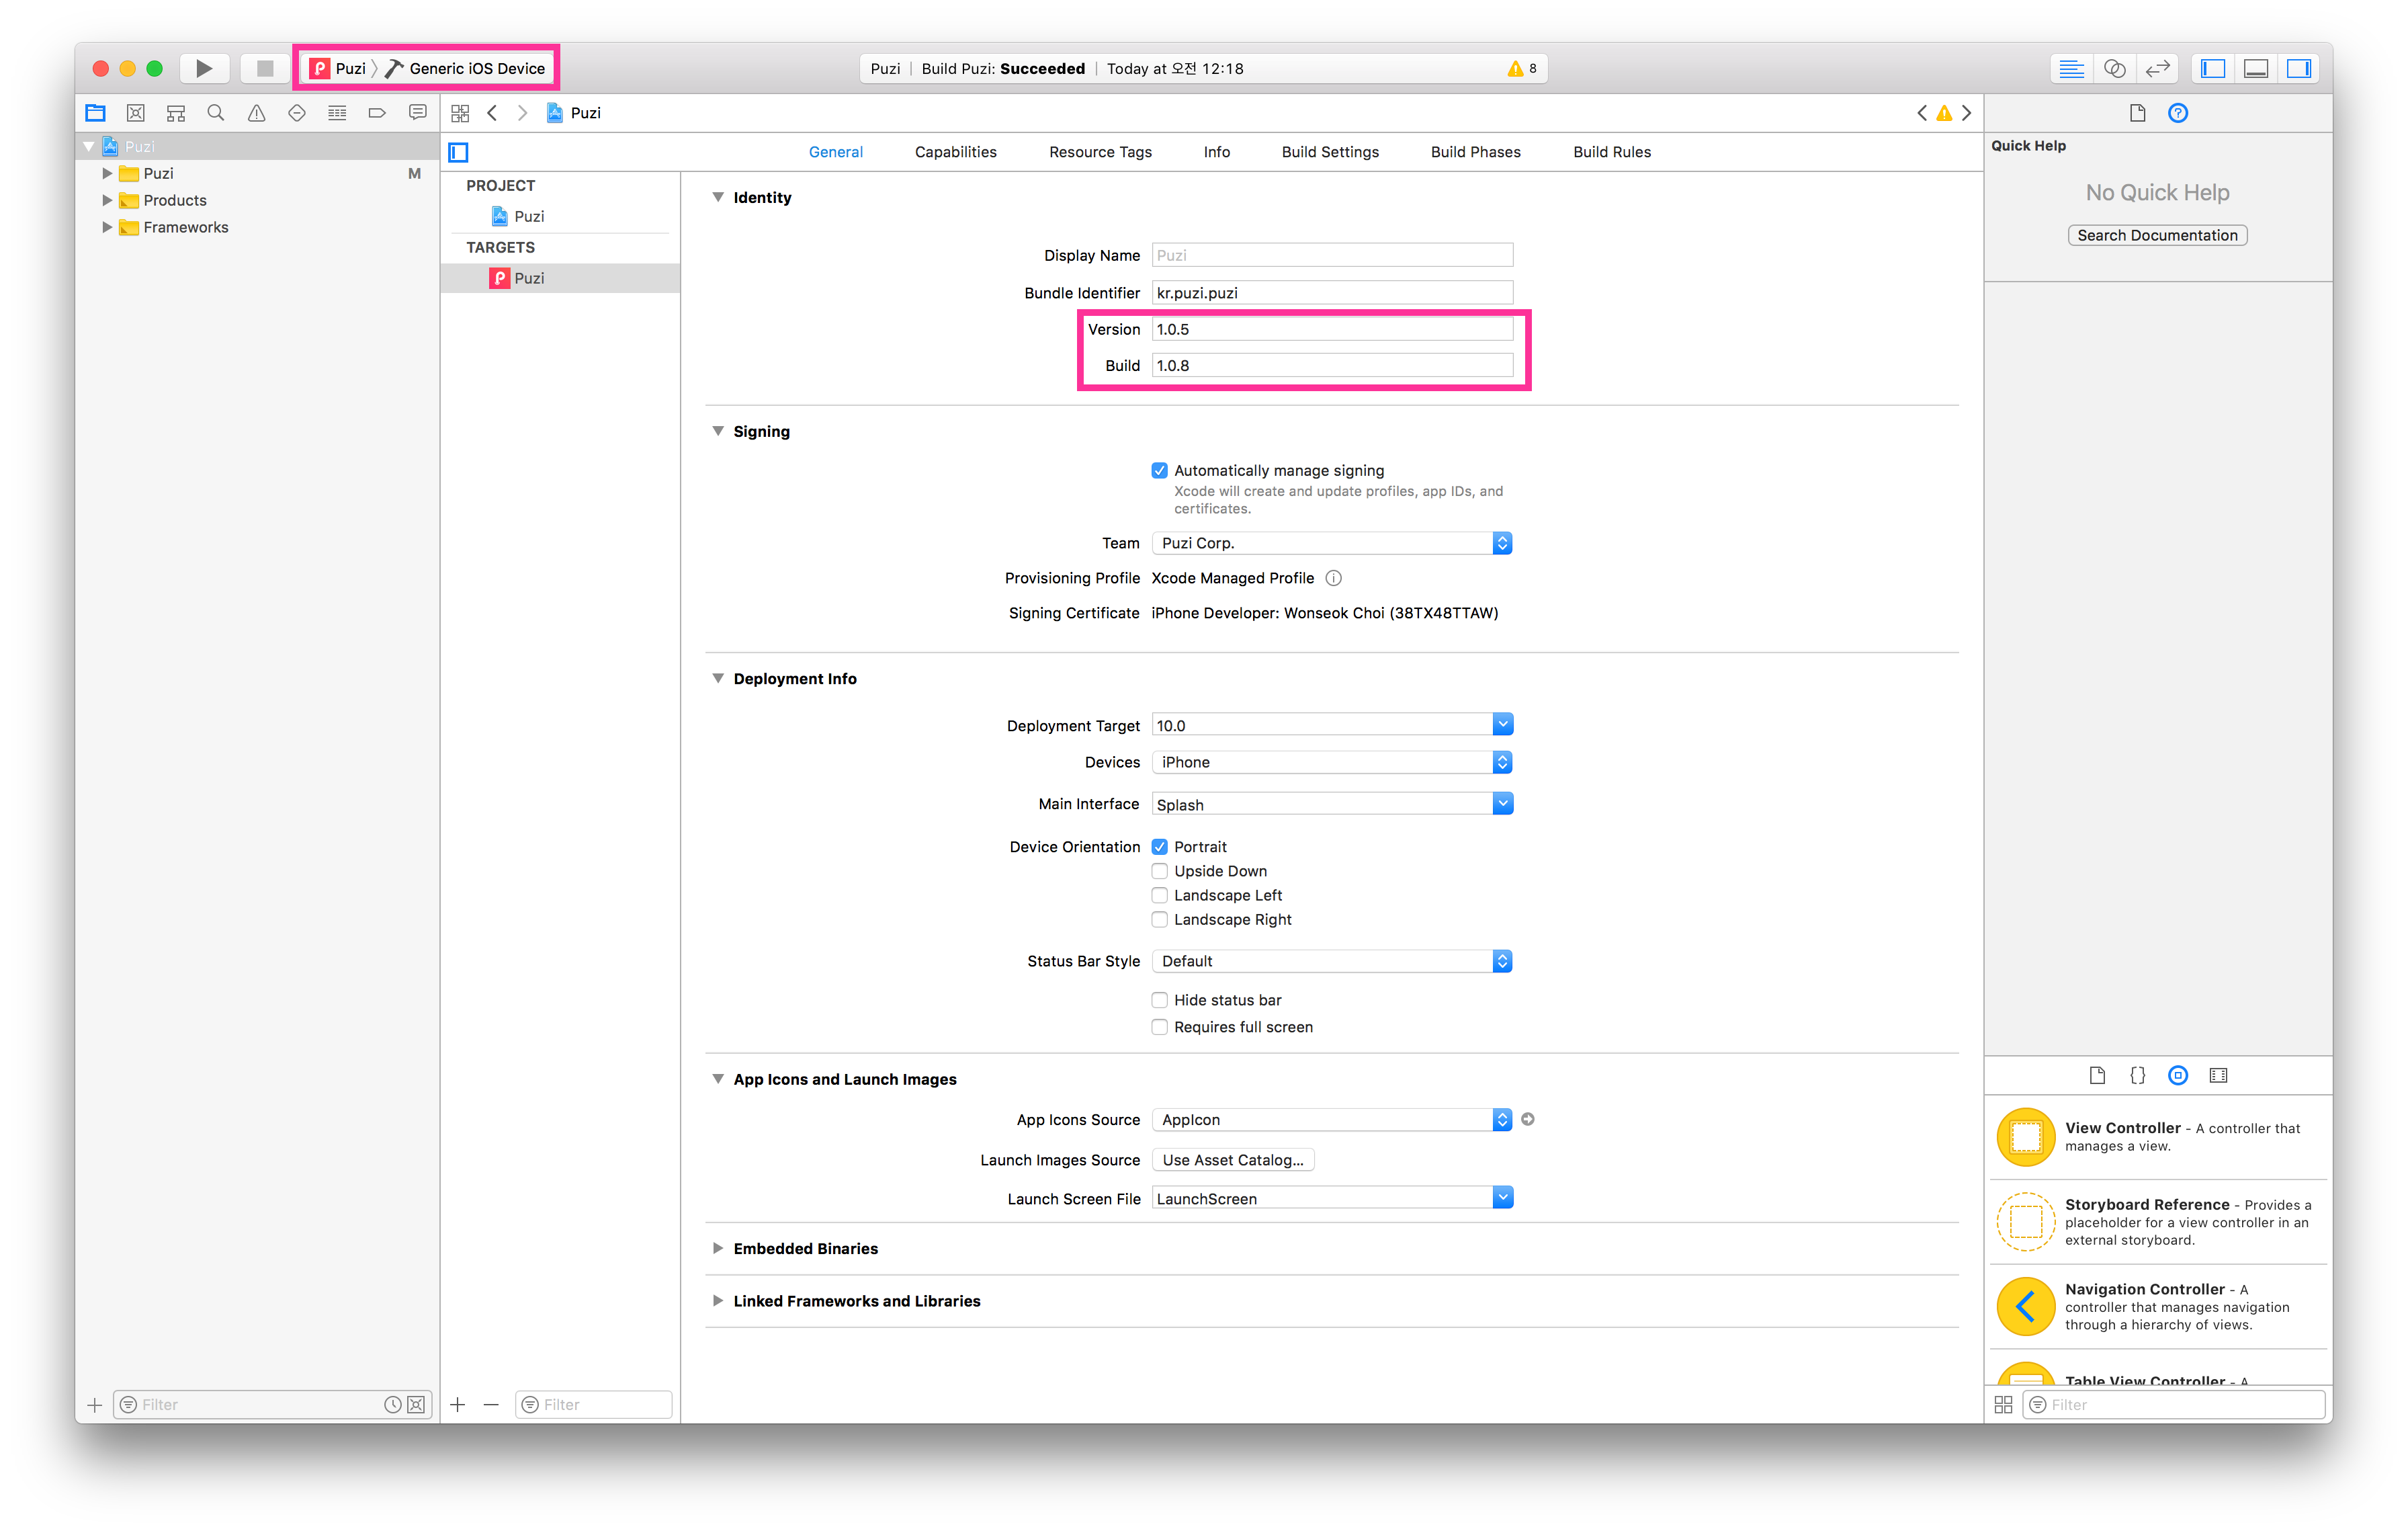Image resolution: width=2408 pixels, height=1531 pixels.
Task: Expand the Embedded Binaries section
Action: [x=717, y=1248]
